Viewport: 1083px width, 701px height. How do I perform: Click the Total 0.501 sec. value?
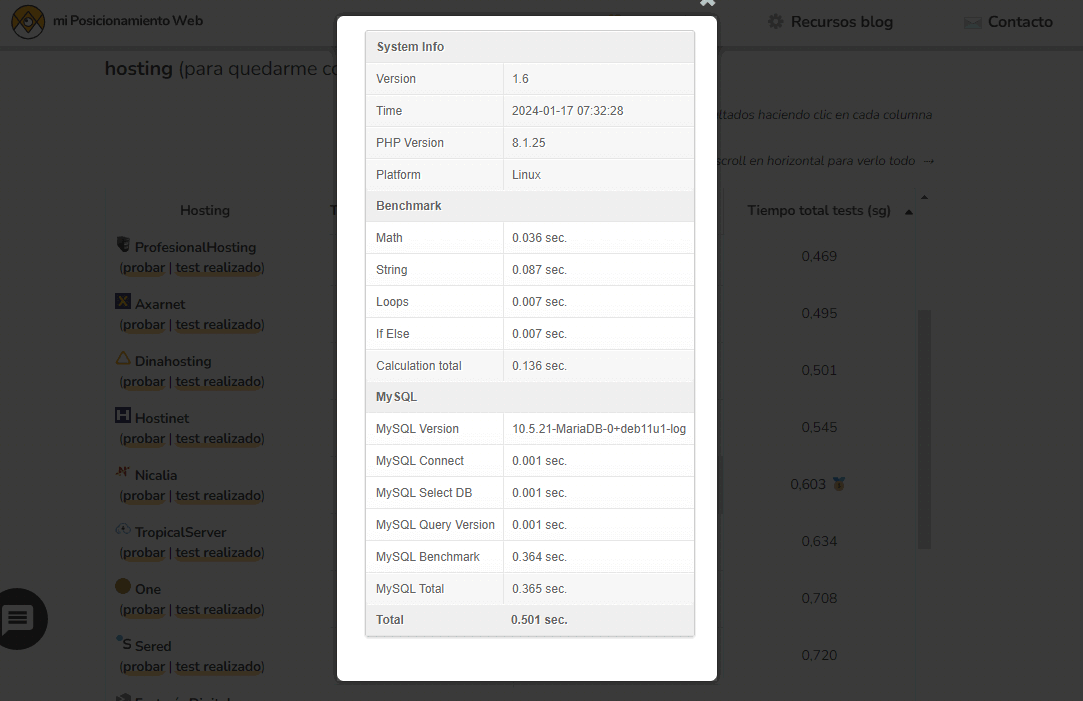[x=539, y=620]
